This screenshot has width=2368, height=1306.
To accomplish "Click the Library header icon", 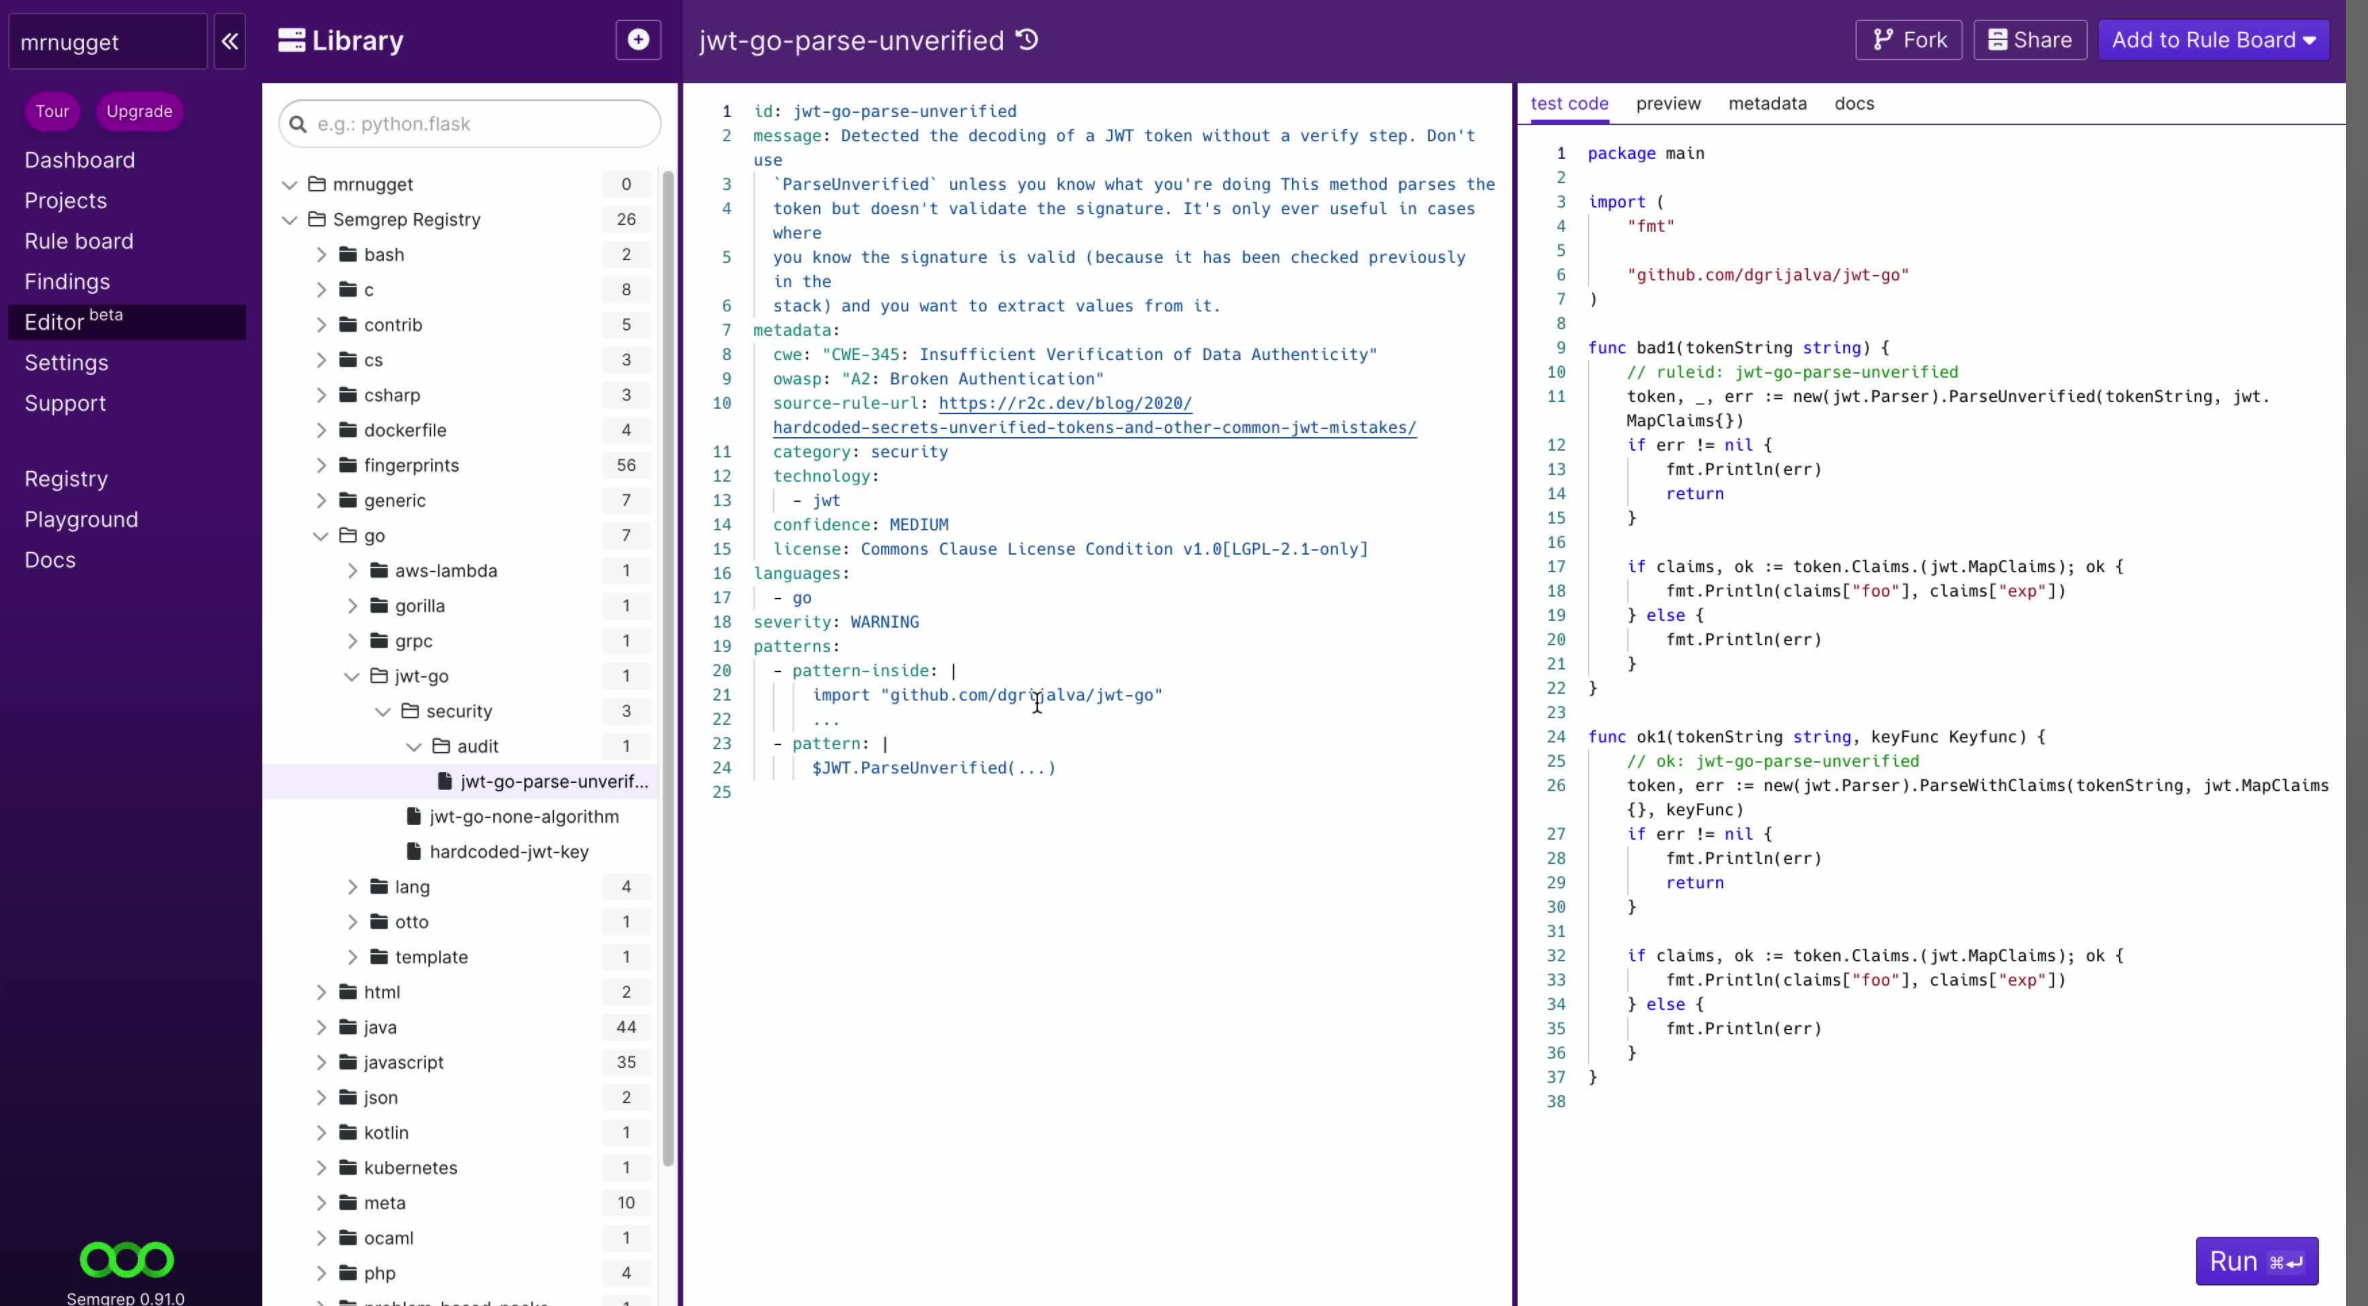I will pos(291,40).
